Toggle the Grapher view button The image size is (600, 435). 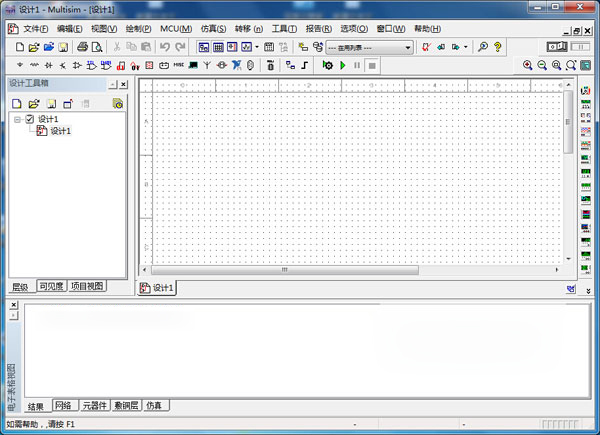[x=246, y=47]
